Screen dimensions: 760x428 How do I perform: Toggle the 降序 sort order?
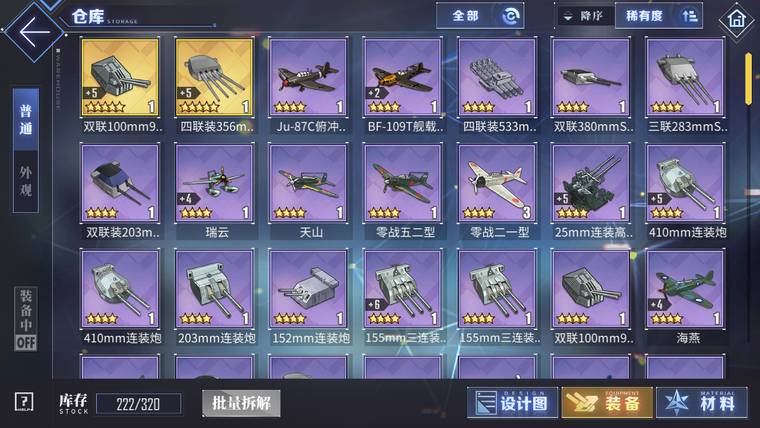[x=585, y=16]
